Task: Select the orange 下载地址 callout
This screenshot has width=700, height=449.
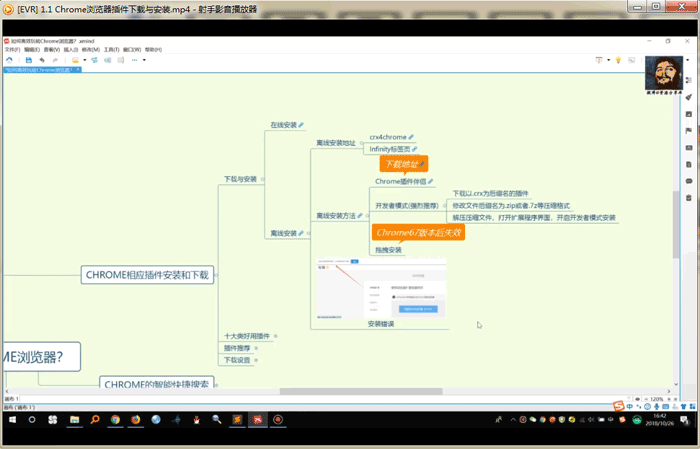Action: pyautogui.click(x=404, y=164)
